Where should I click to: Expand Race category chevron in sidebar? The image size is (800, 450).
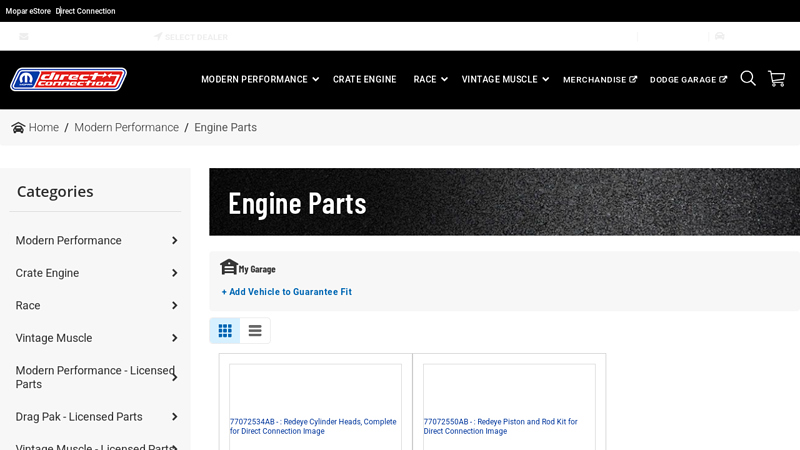click(174, 306)
